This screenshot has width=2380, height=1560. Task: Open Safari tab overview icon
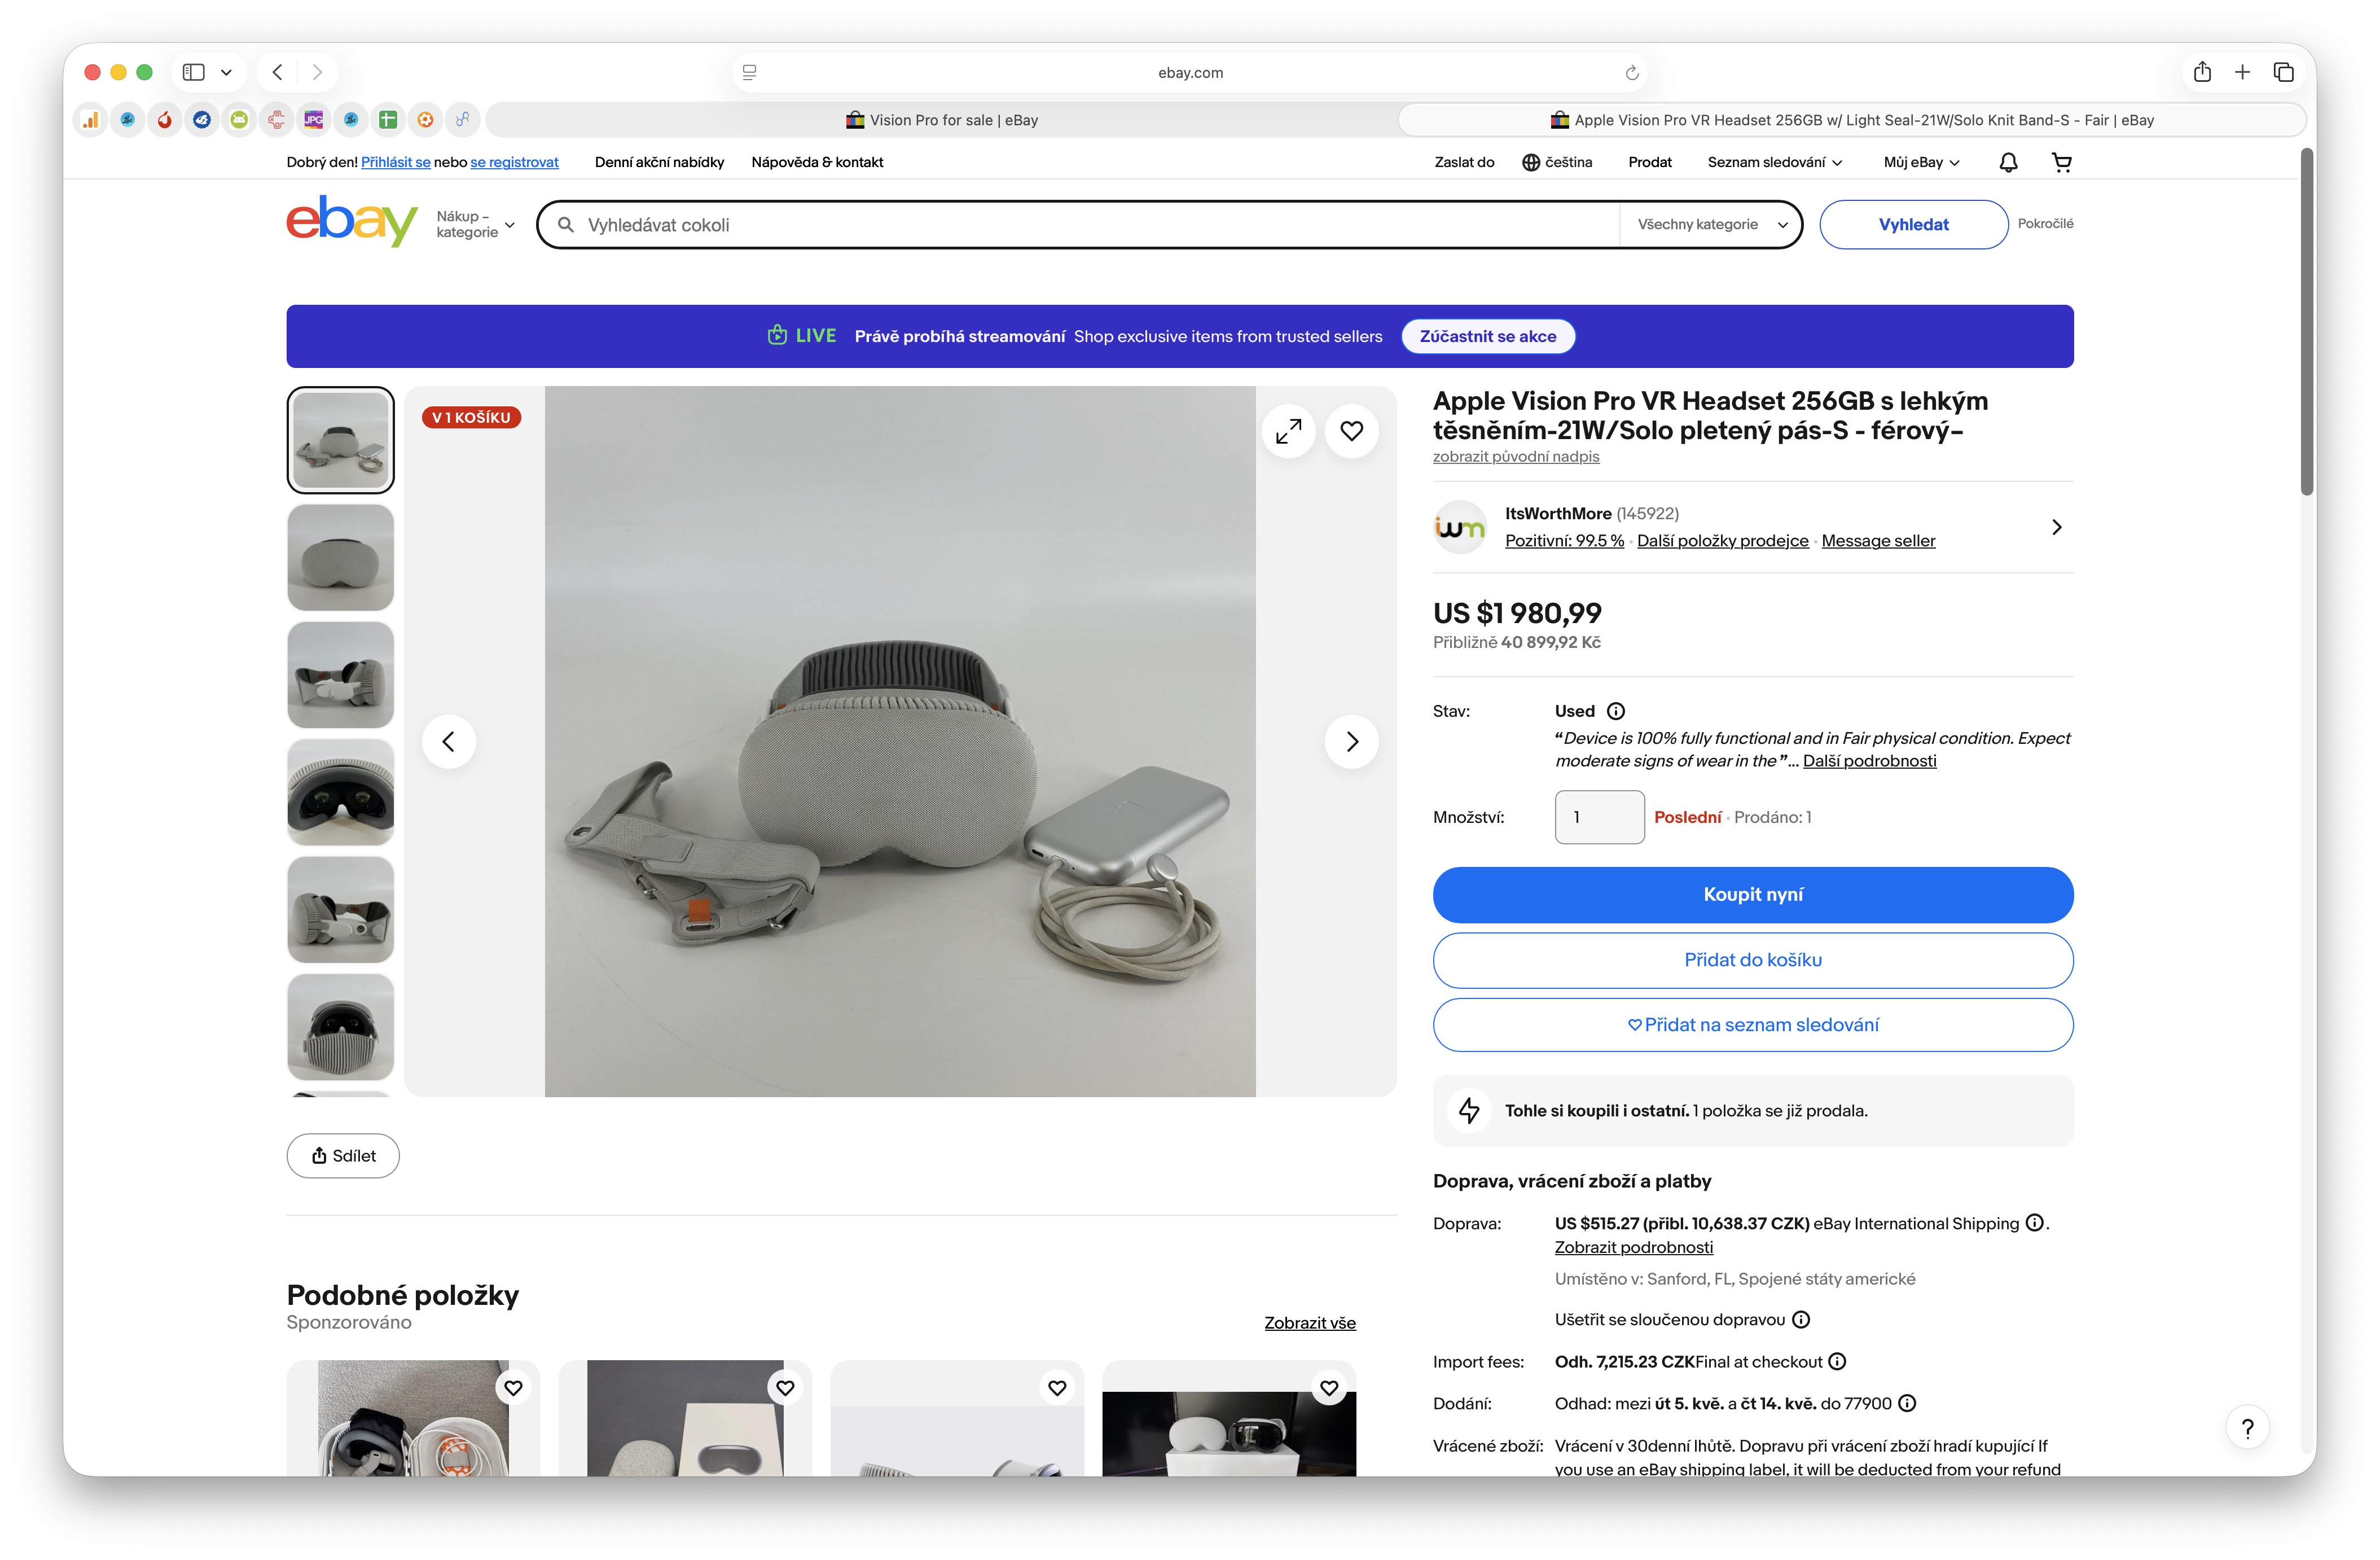pyautogui.click(x=2283, y=72)
